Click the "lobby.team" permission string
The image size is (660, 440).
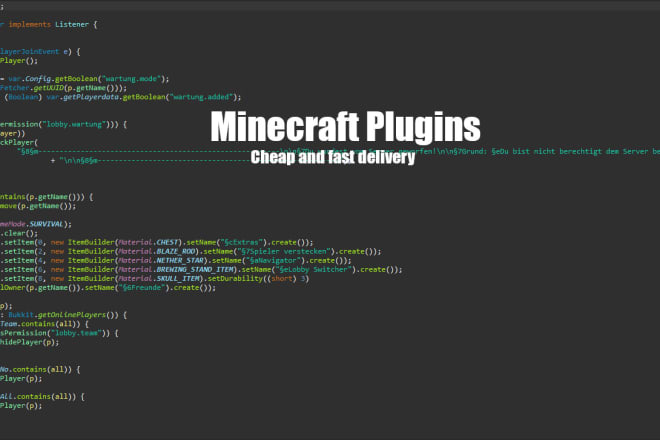76,333
